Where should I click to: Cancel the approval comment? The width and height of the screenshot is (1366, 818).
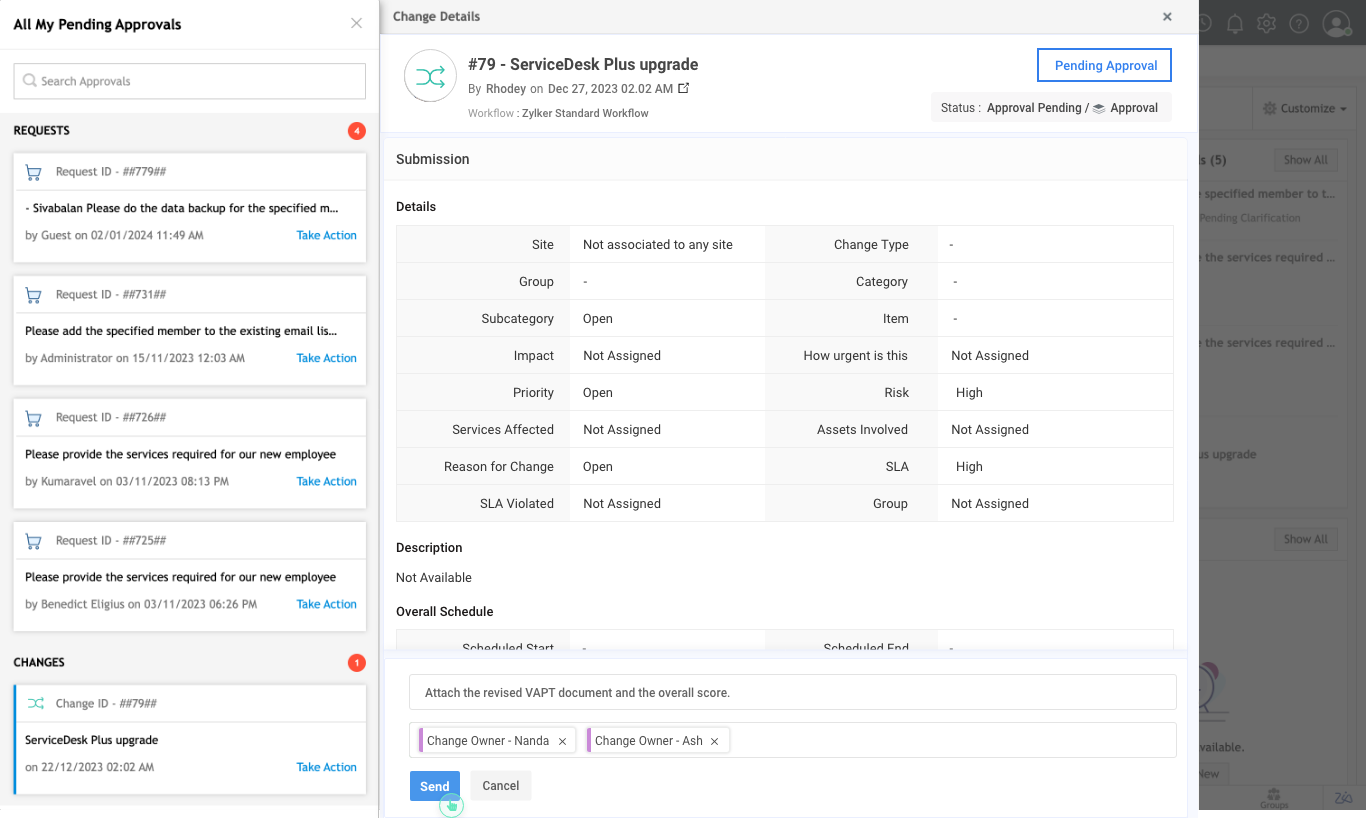click(500, 786)
